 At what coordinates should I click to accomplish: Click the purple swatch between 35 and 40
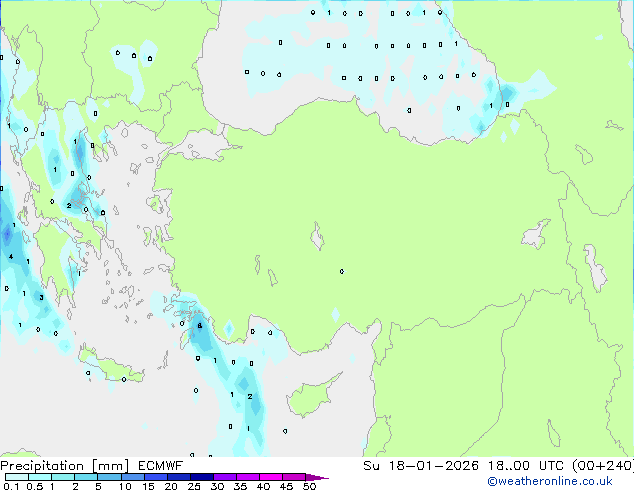[248, 477]
